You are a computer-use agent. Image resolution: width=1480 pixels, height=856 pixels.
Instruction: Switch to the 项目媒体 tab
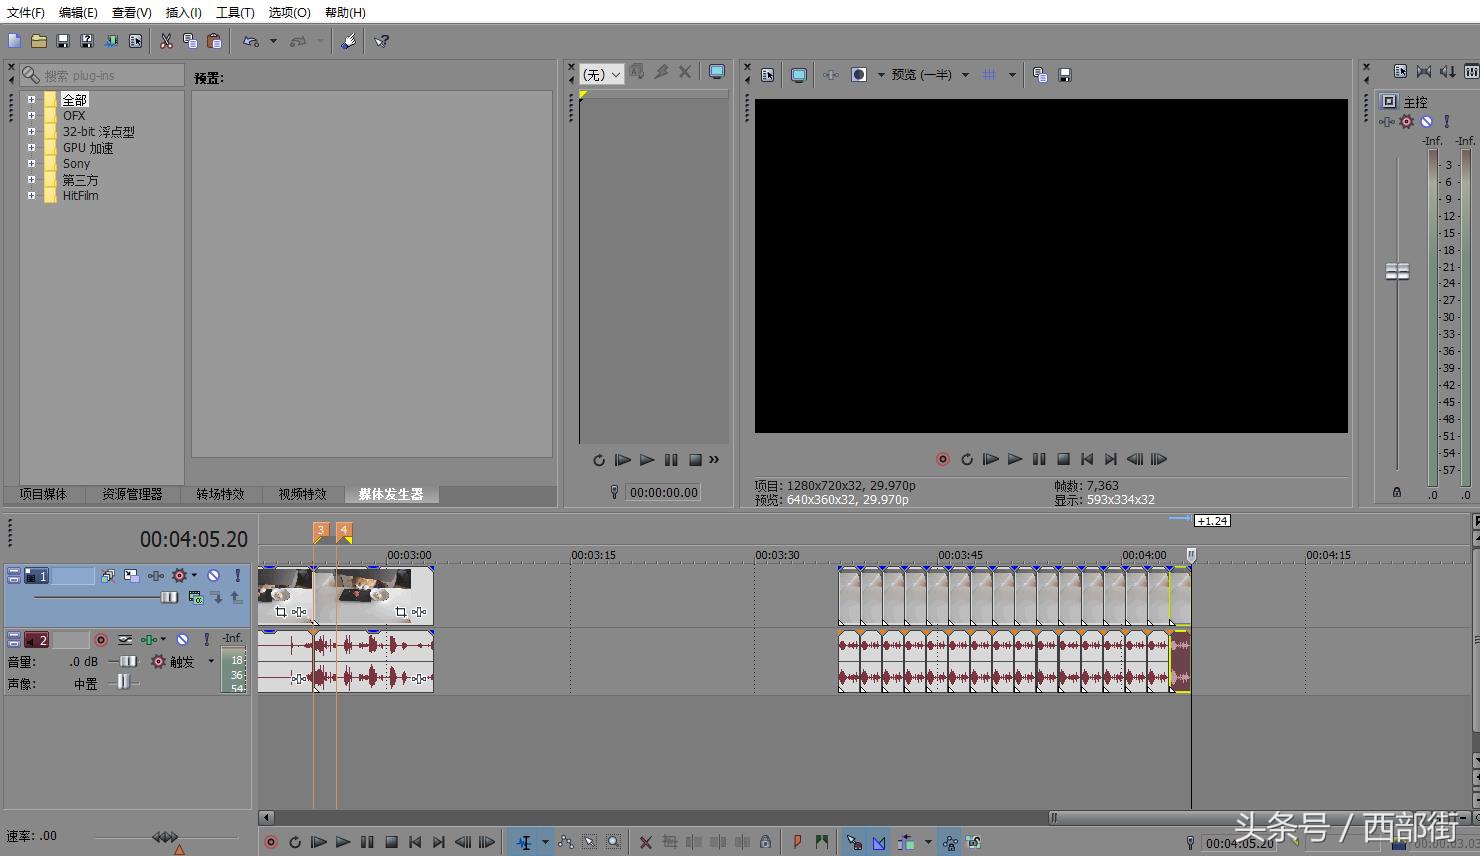[x=43, y=494]
